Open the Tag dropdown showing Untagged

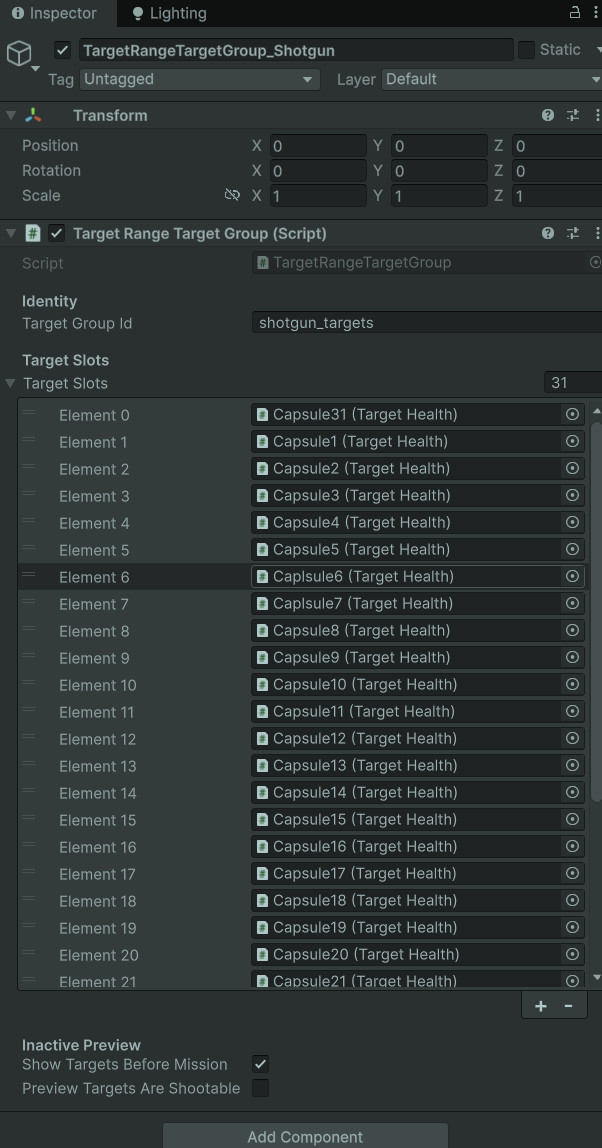(x=200, y=79)
